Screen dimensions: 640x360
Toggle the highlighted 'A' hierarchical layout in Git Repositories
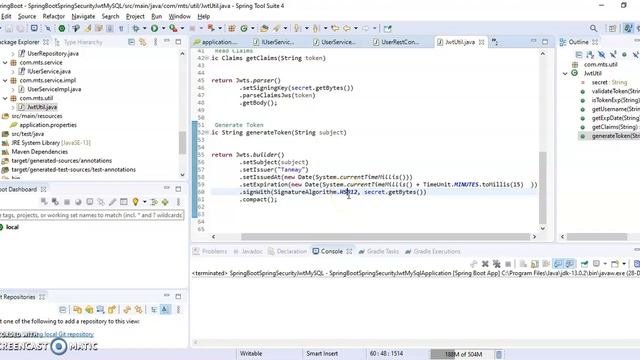pyautogui.click(x=165, y=310)
